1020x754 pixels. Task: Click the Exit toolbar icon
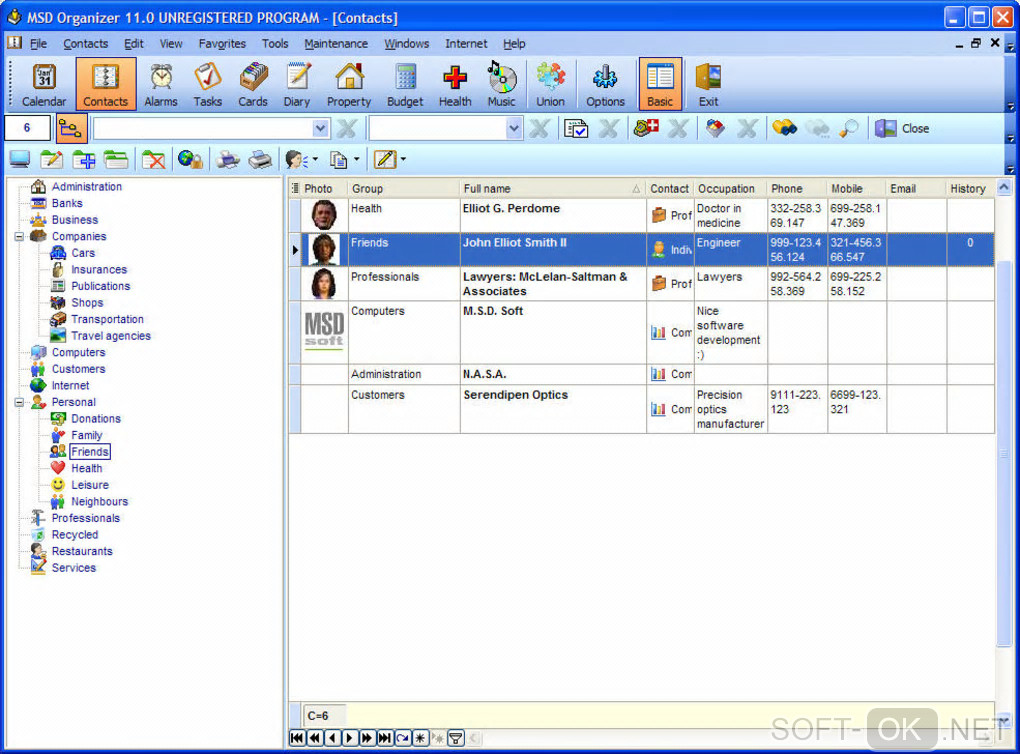(x=708, y=84)
